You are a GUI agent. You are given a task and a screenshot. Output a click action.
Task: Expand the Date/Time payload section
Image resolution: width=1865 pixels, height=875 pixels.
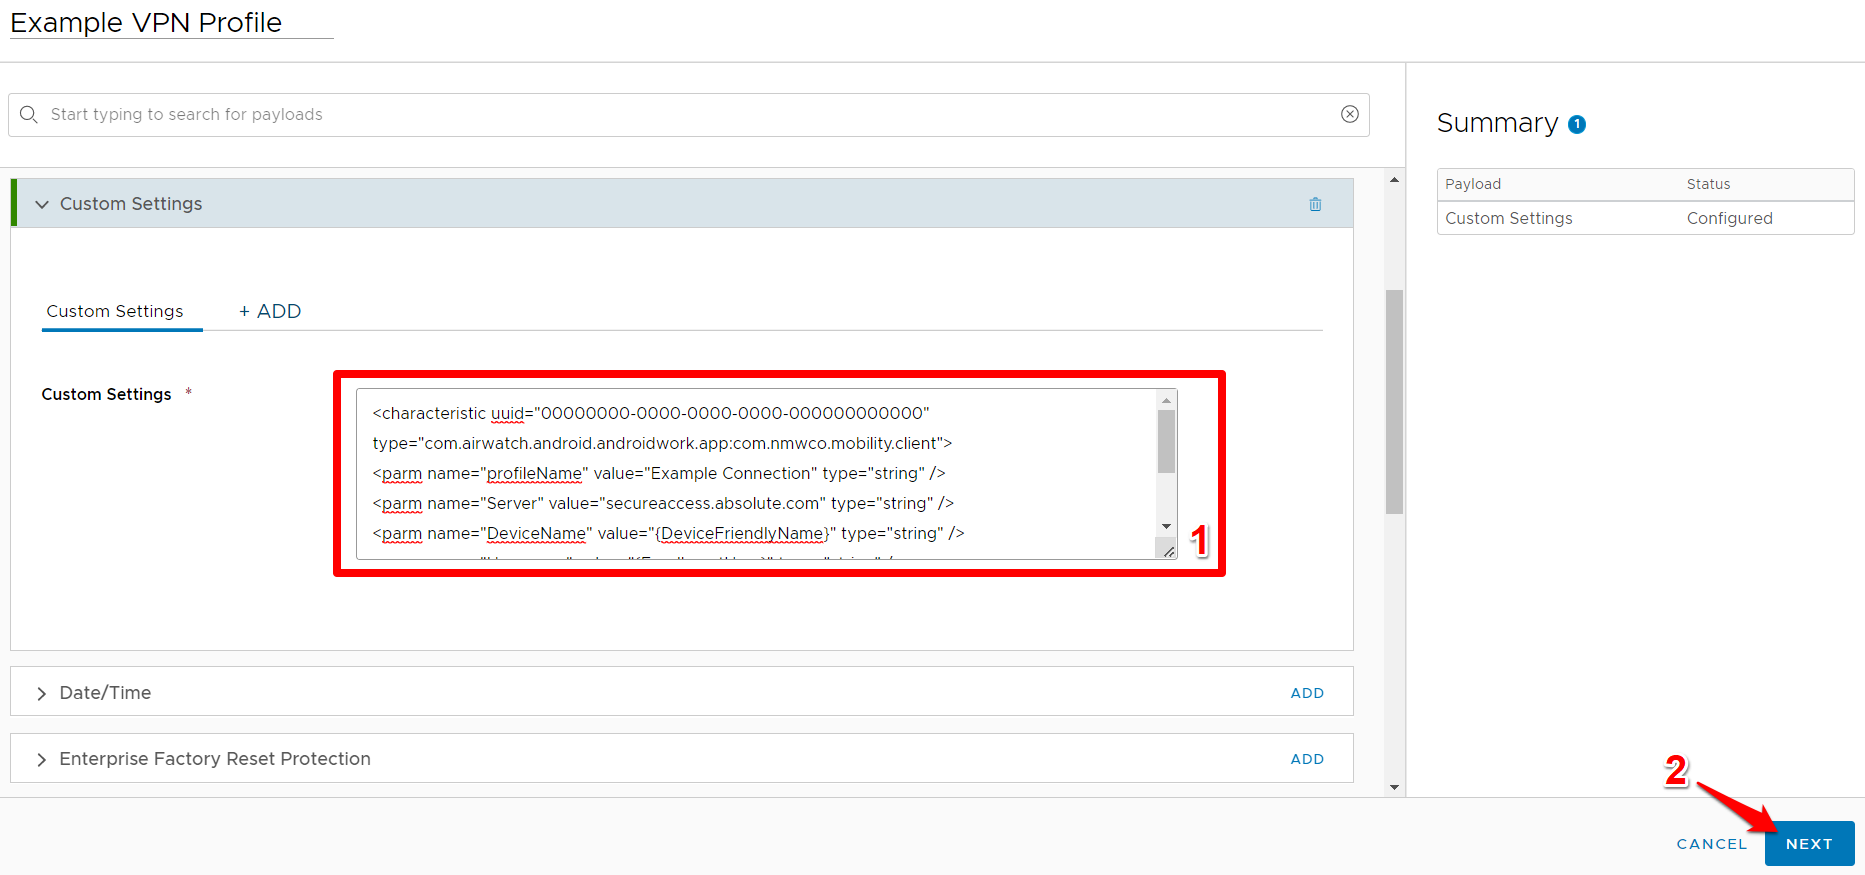(x=41, y=693)
